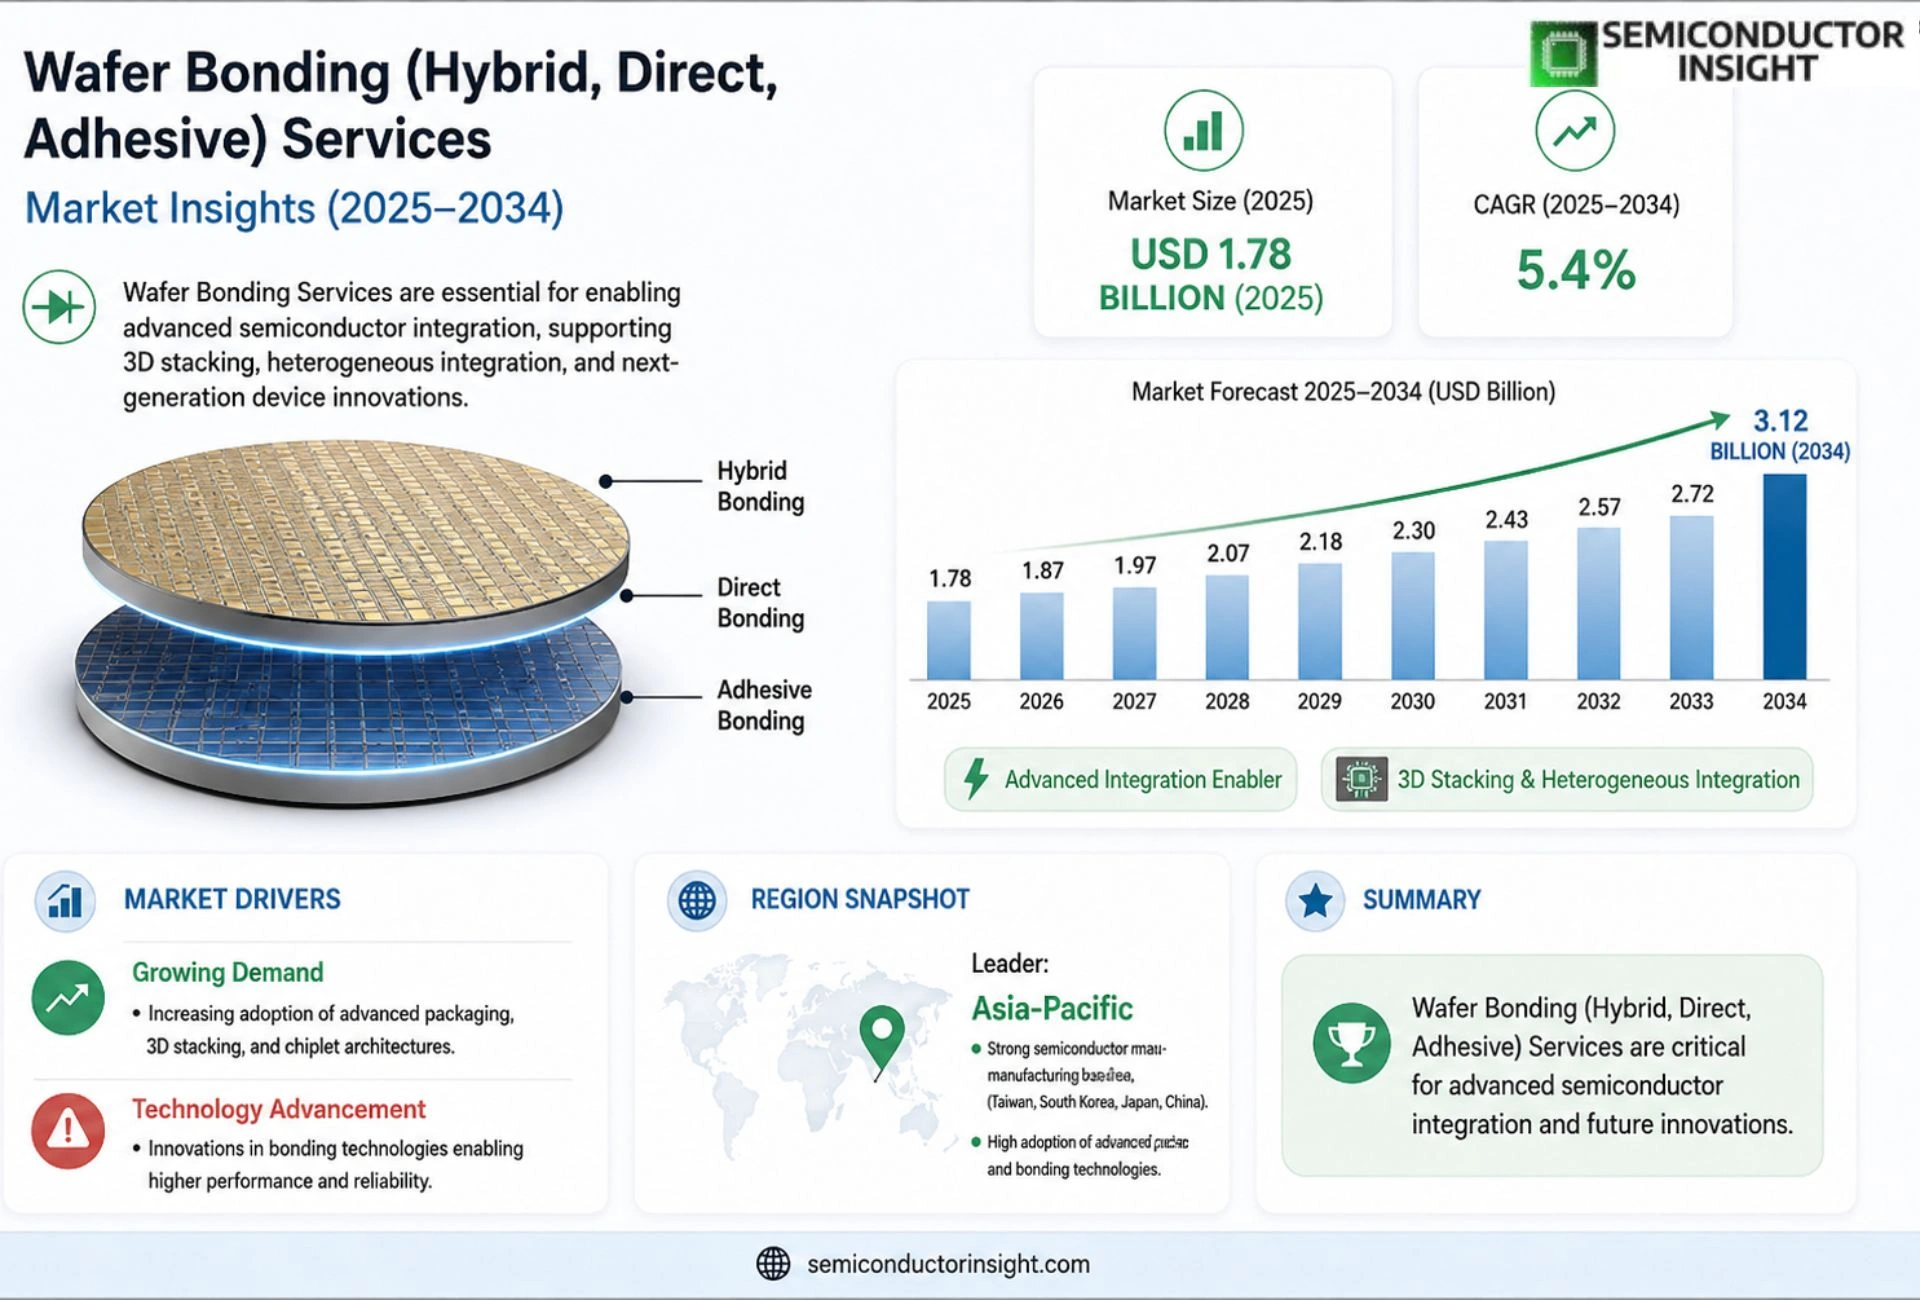Click the MARKET DRIVERS heading
Image resolution: width=1920 pixels, height=1300 pixels.
232,899
